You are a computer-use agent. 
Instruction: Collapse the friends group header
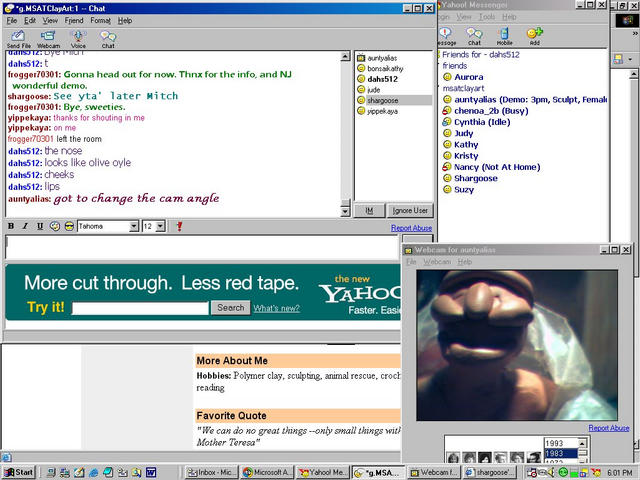tap(454, 66)
